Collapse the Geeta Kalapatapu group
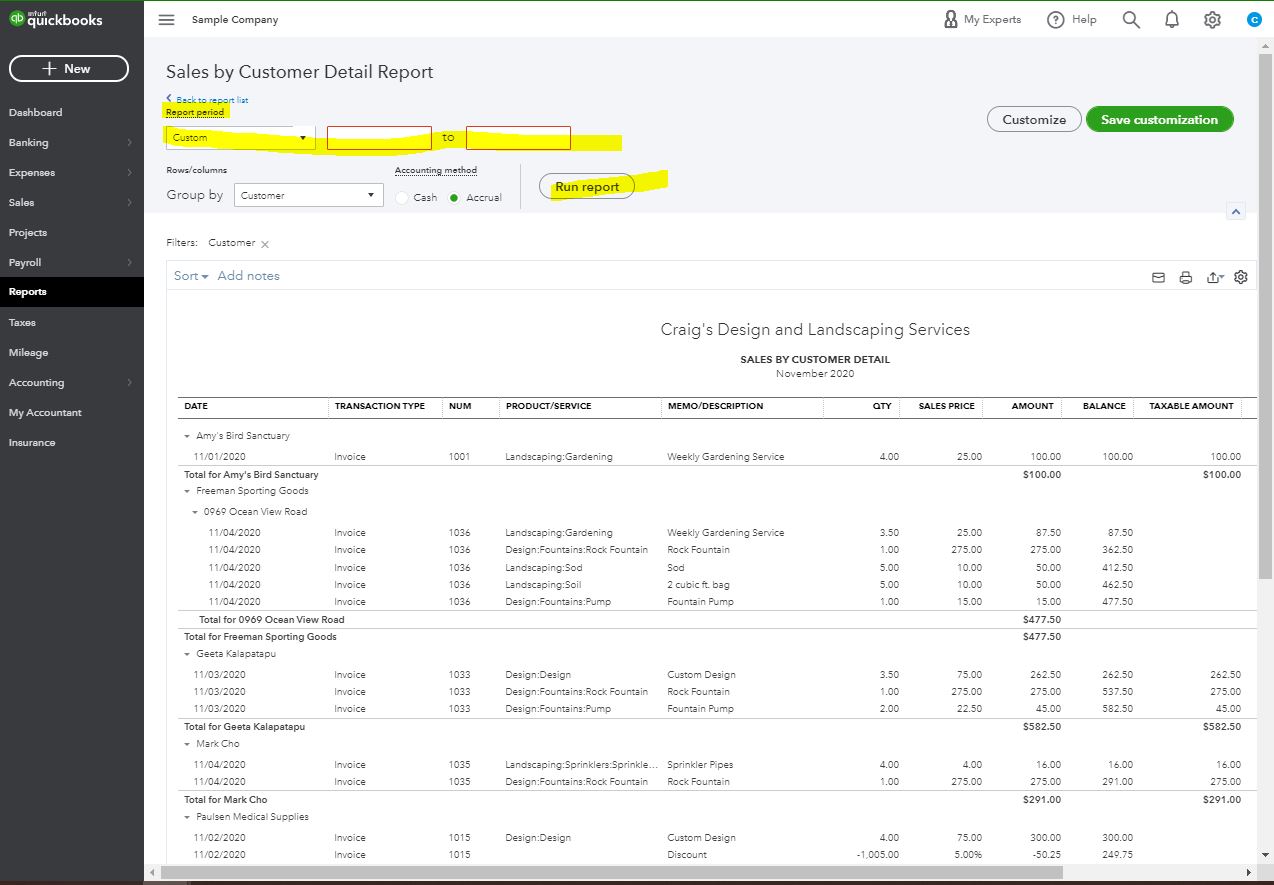Viewport: 1274px width, 885px height. (187, 654)
